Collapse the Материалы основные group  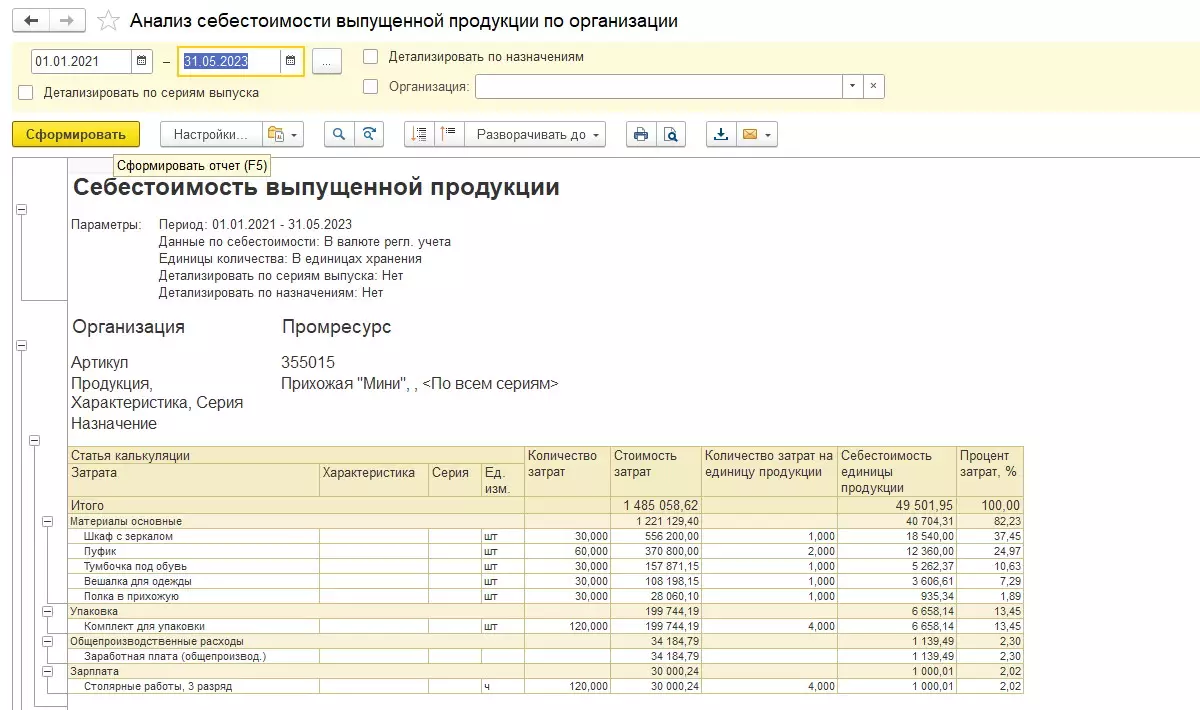tap(47, 521)
